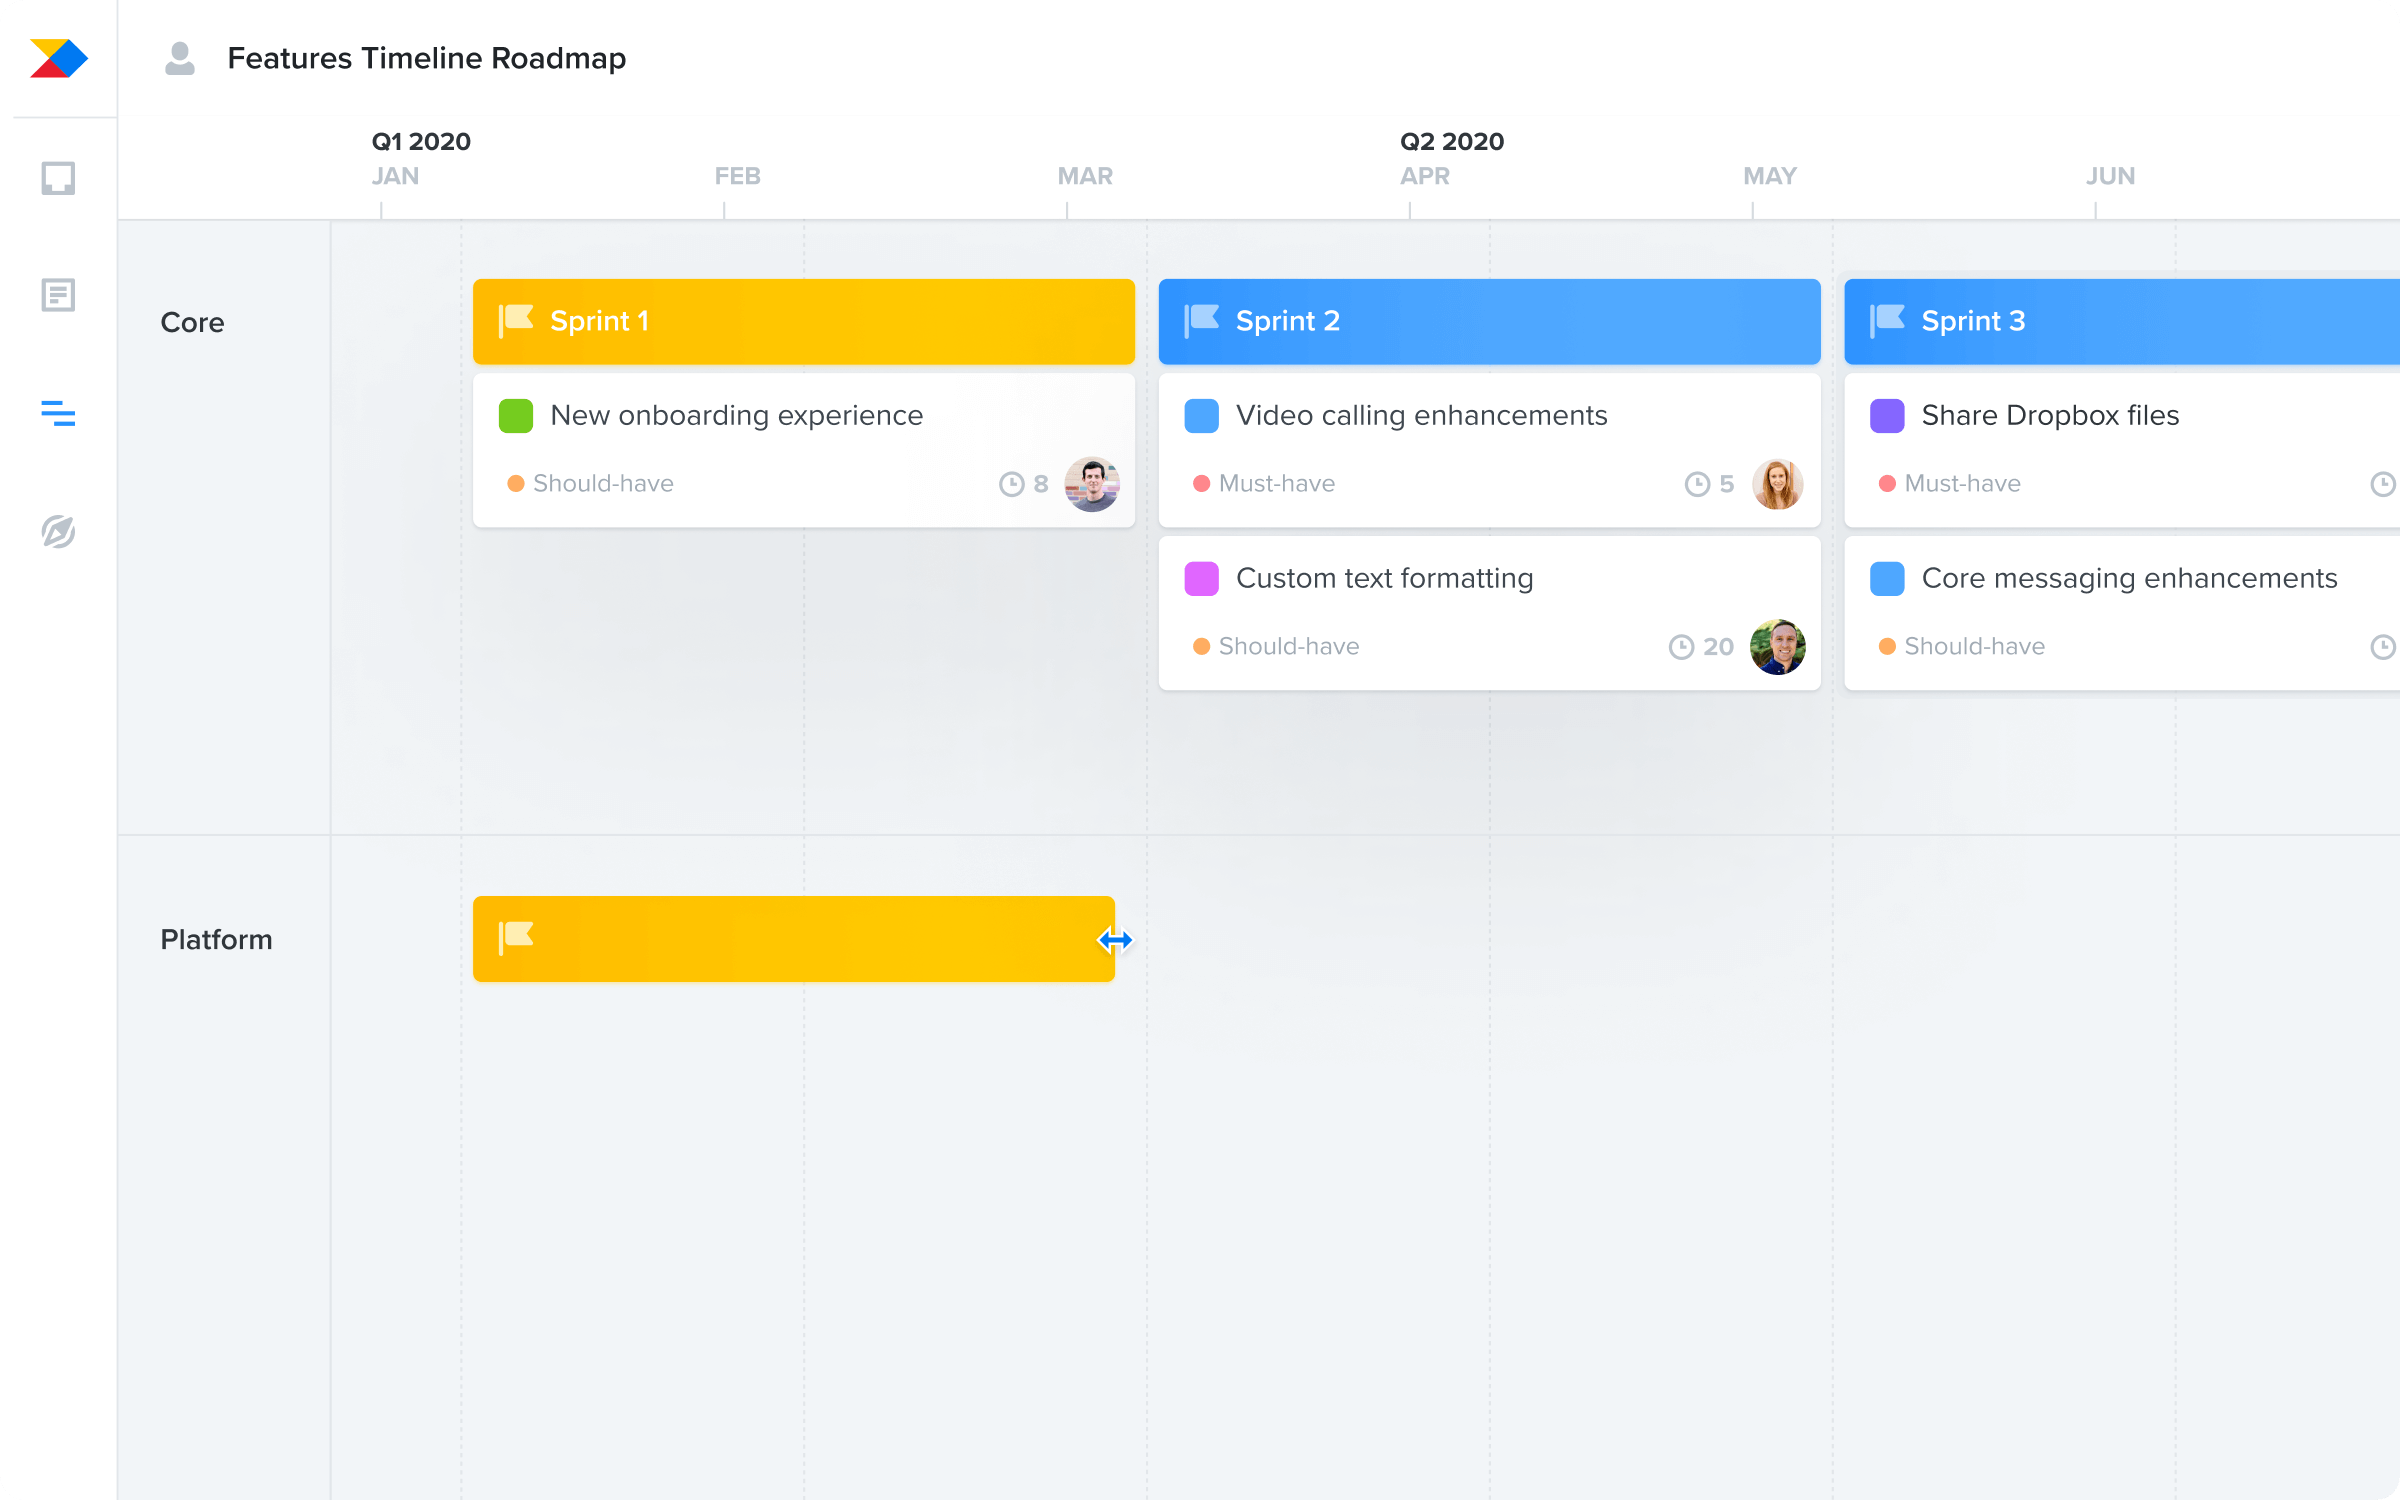This screenshot has width=2400, height=1500.
Task: Open the assignee avatar on New onboarding experience
Action: click(x=1092, y=484)
